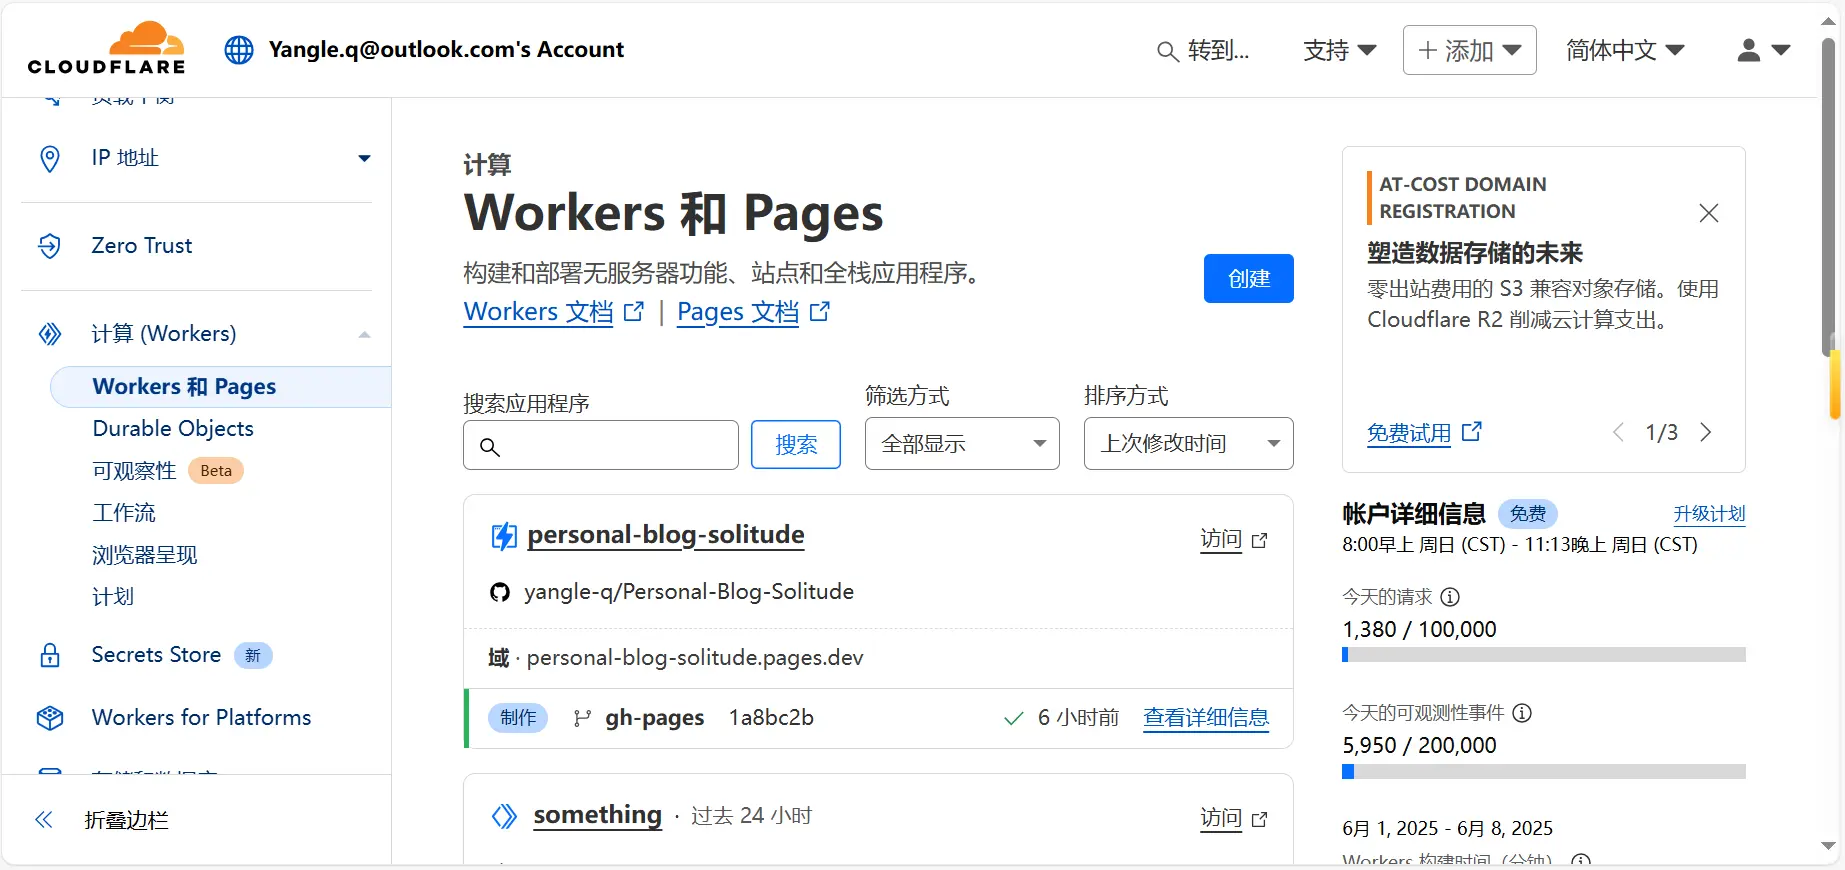
Task: Click 转到... search field in header
Action: (1203, 51)
